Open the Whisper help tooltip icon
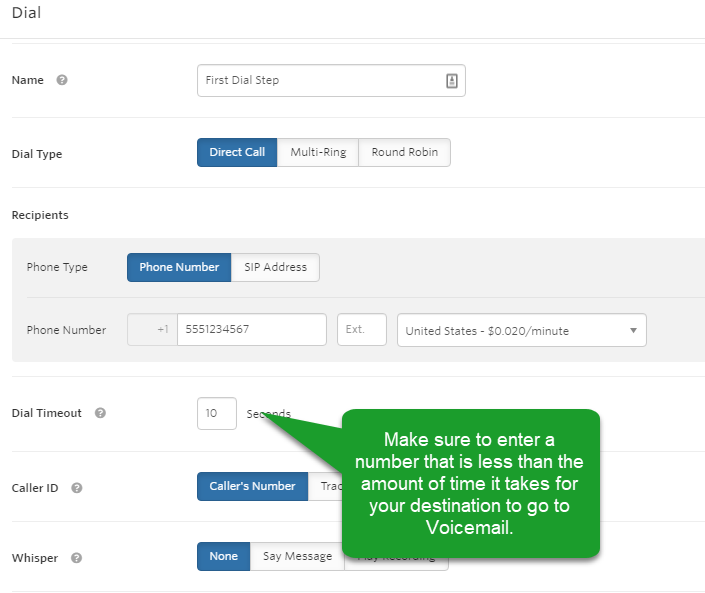This screenshot has height=593, width=705. (x=76, y=558)
